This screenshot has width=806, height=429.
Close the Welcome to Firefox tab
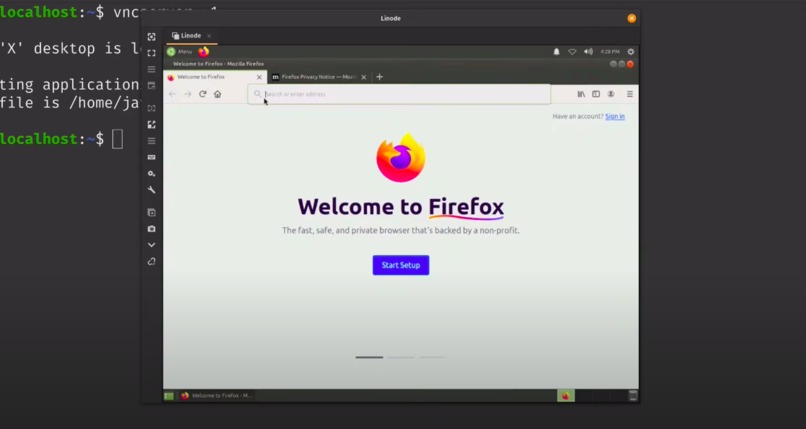[259, 77]
